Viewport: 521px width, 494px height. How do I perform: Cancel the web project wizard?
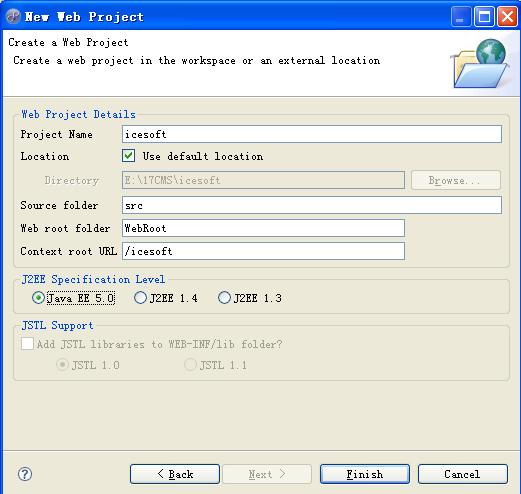click(x=463, y=474)
